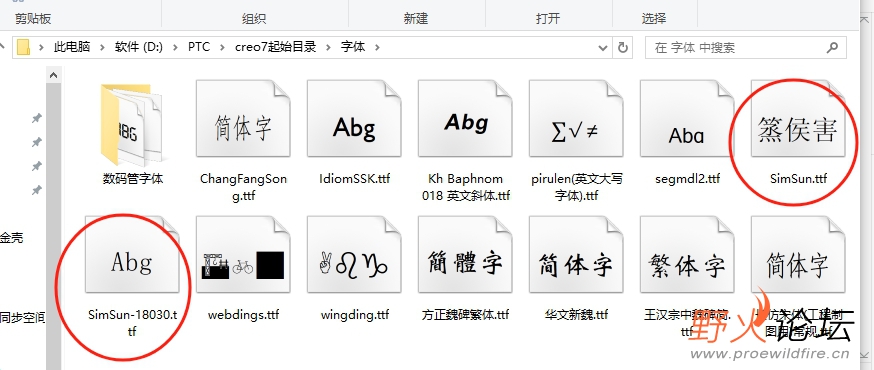Select the 王汉宗中魏碑简 font file icon

click(687, 255)
